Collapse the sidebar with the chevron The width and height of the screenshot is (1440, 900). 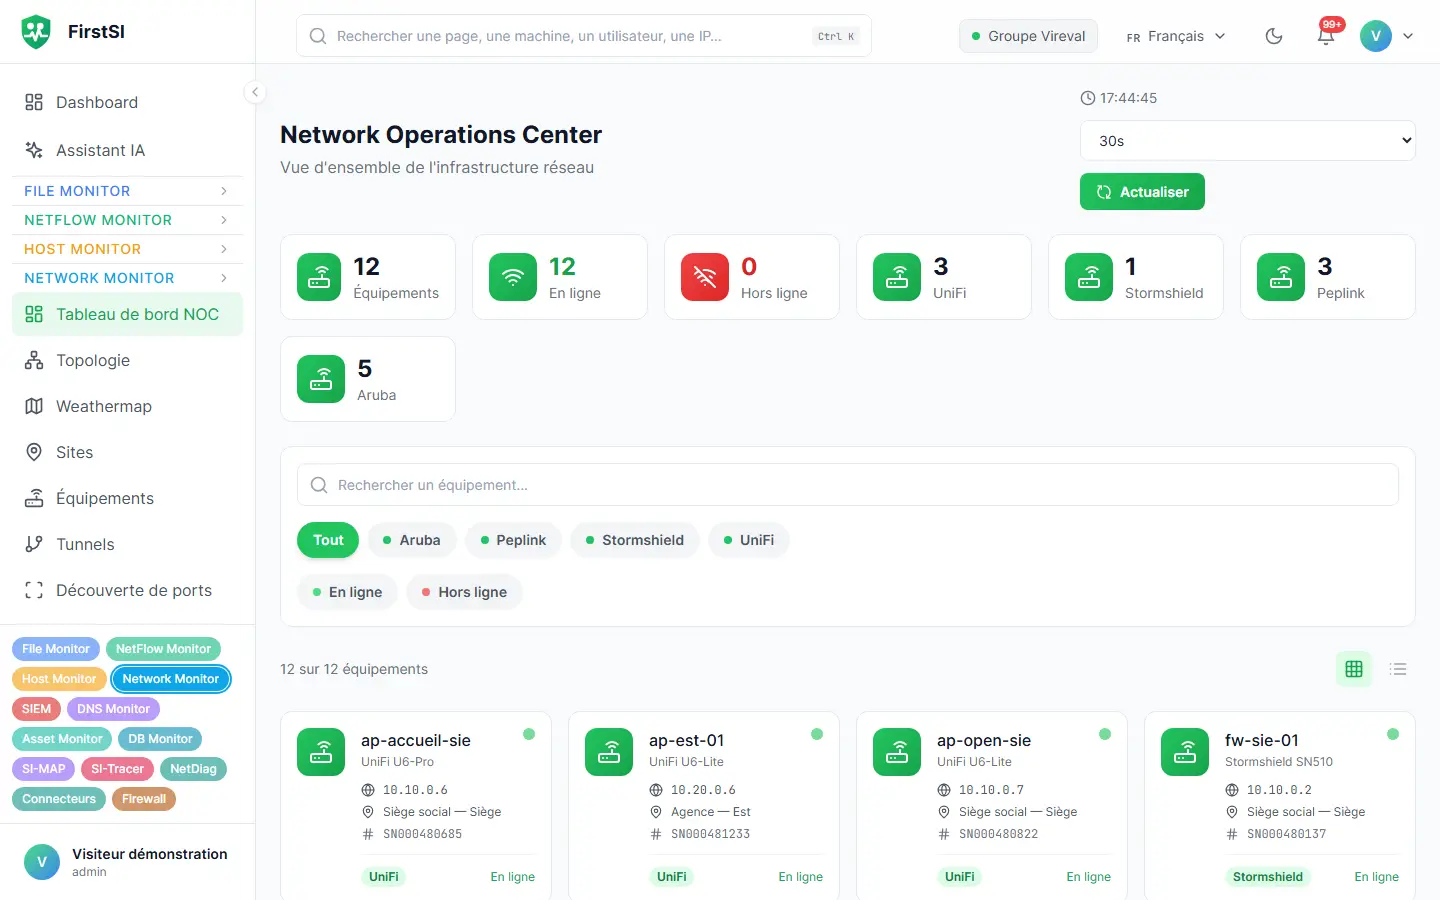point(255,92)
